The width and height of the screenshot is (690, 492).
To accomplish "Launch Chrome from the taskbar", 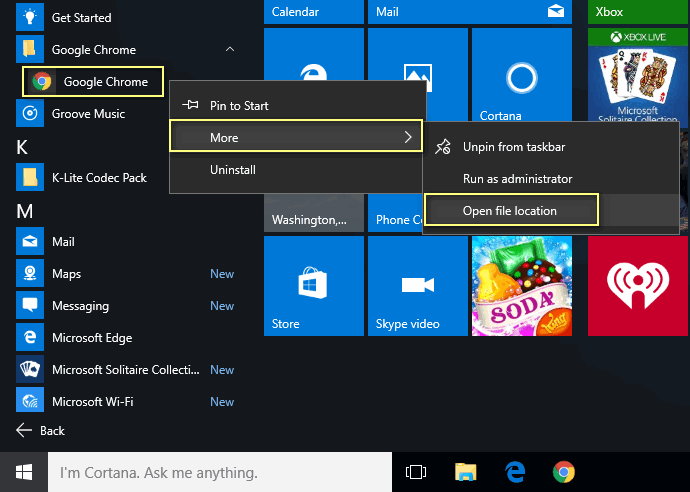I will pyautogui.click(x=564, y=472).
